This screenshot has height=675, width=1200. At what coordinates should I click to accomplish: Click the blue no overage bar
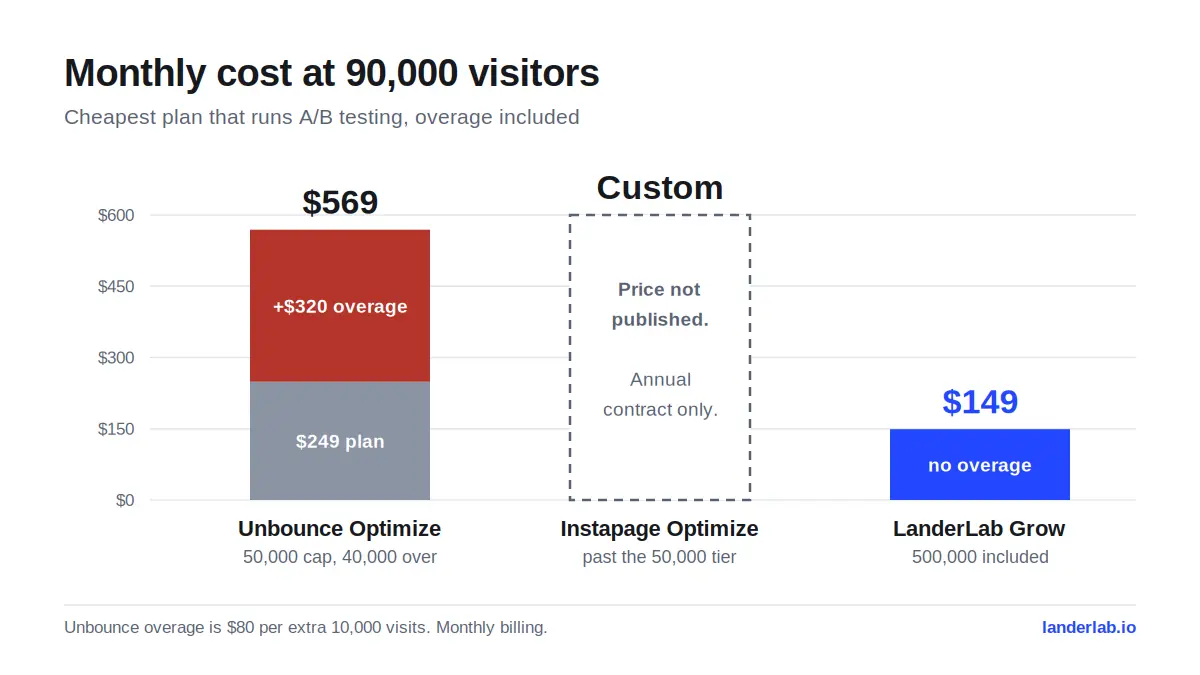[x=980, y=465]
